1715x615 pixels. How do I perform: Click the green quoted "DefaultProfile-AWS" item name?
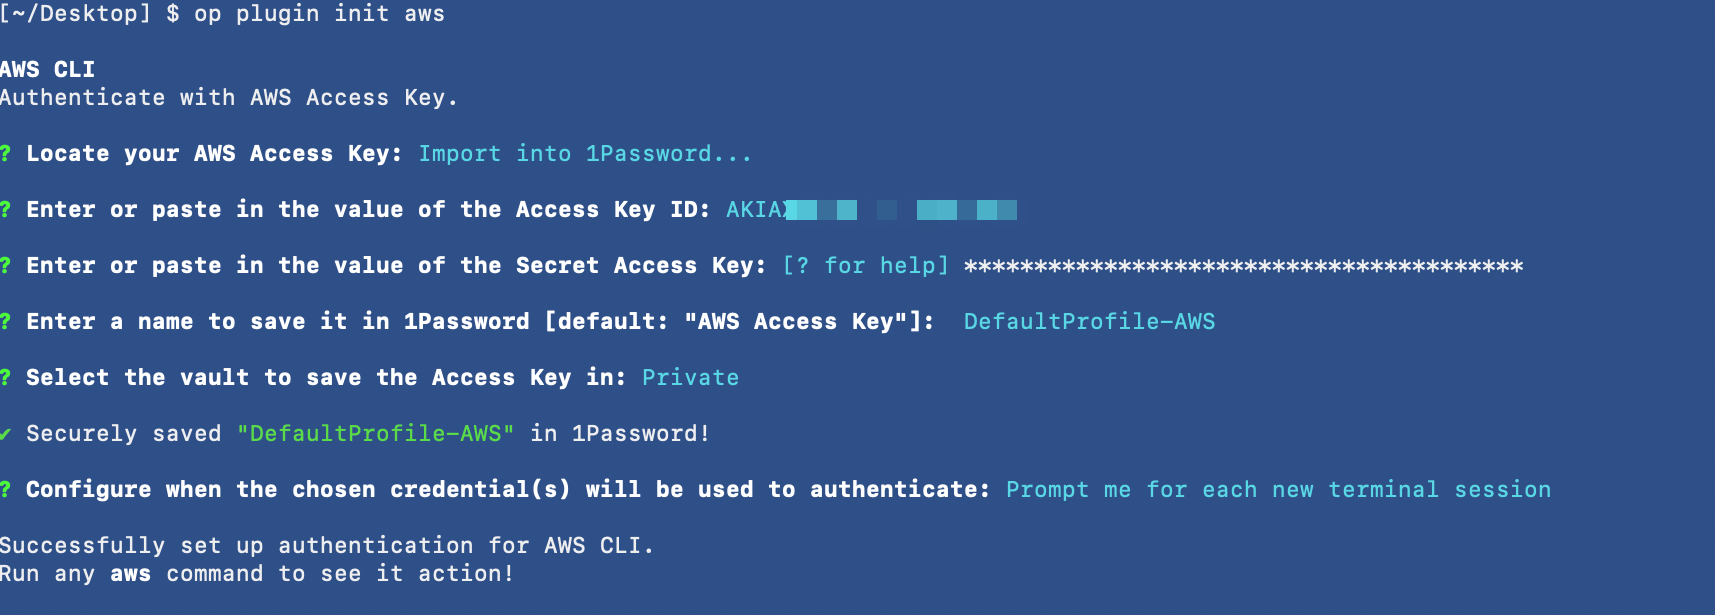tap(375, 434)
